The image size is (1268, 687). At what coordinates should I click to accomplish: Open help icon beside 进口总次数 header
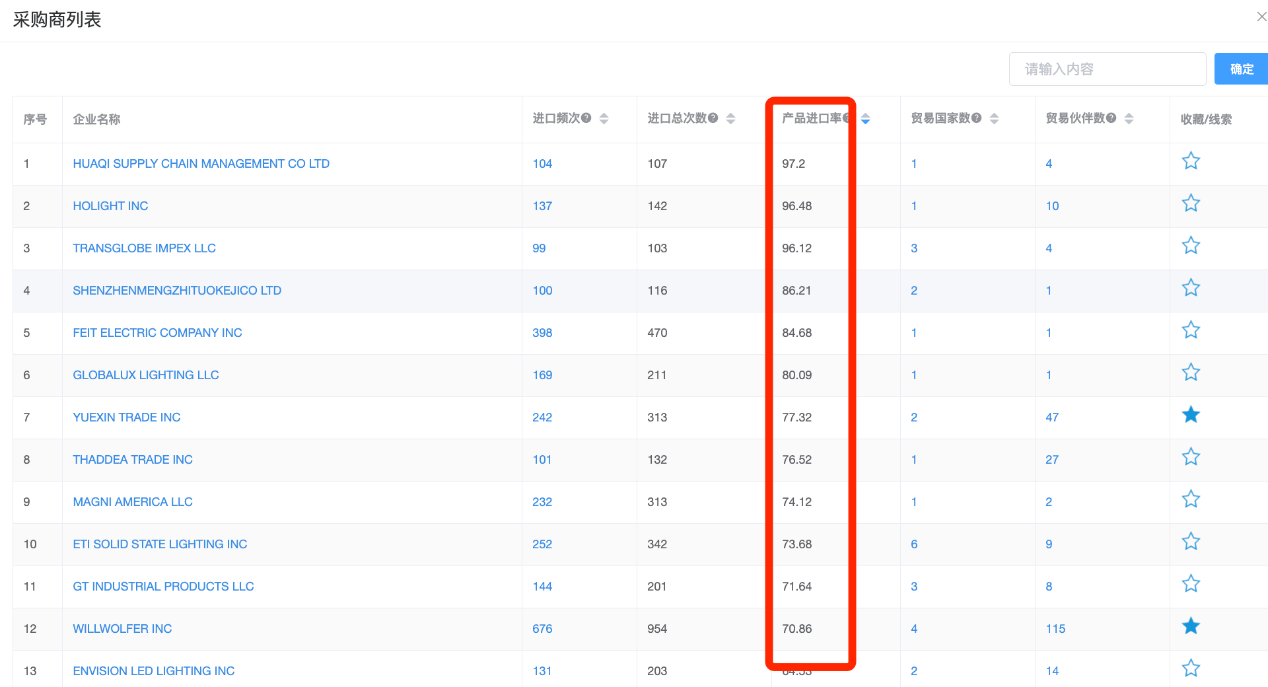pos(713,118)
